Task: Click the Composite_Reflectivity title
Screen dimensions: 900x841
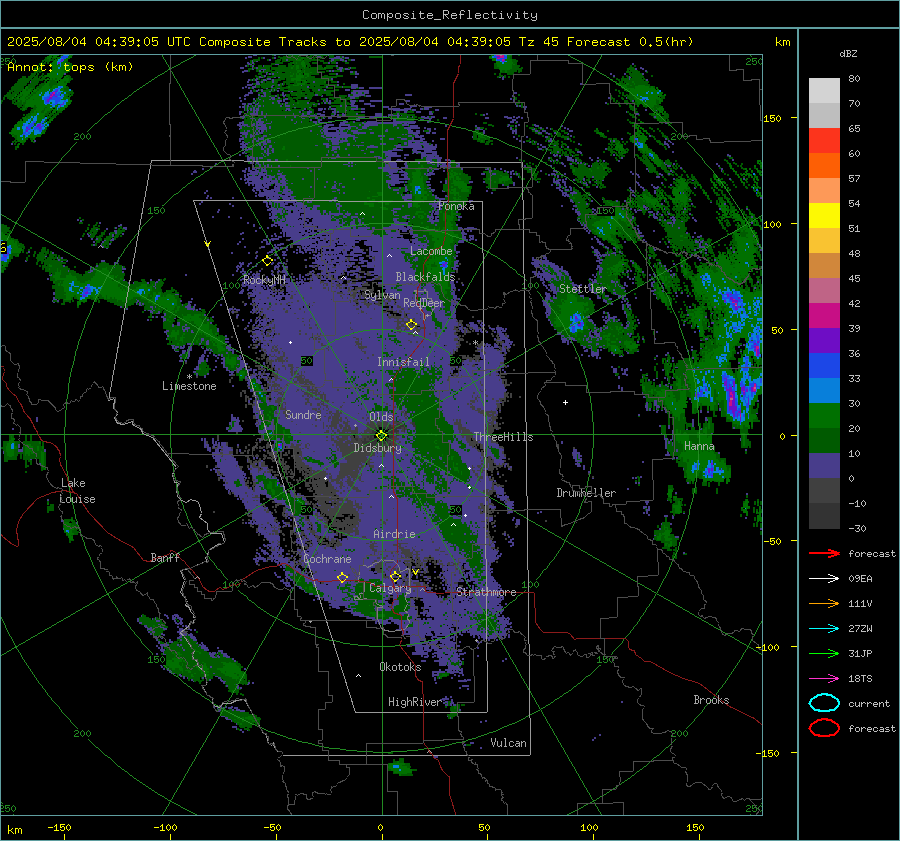Action: point(449,15)
